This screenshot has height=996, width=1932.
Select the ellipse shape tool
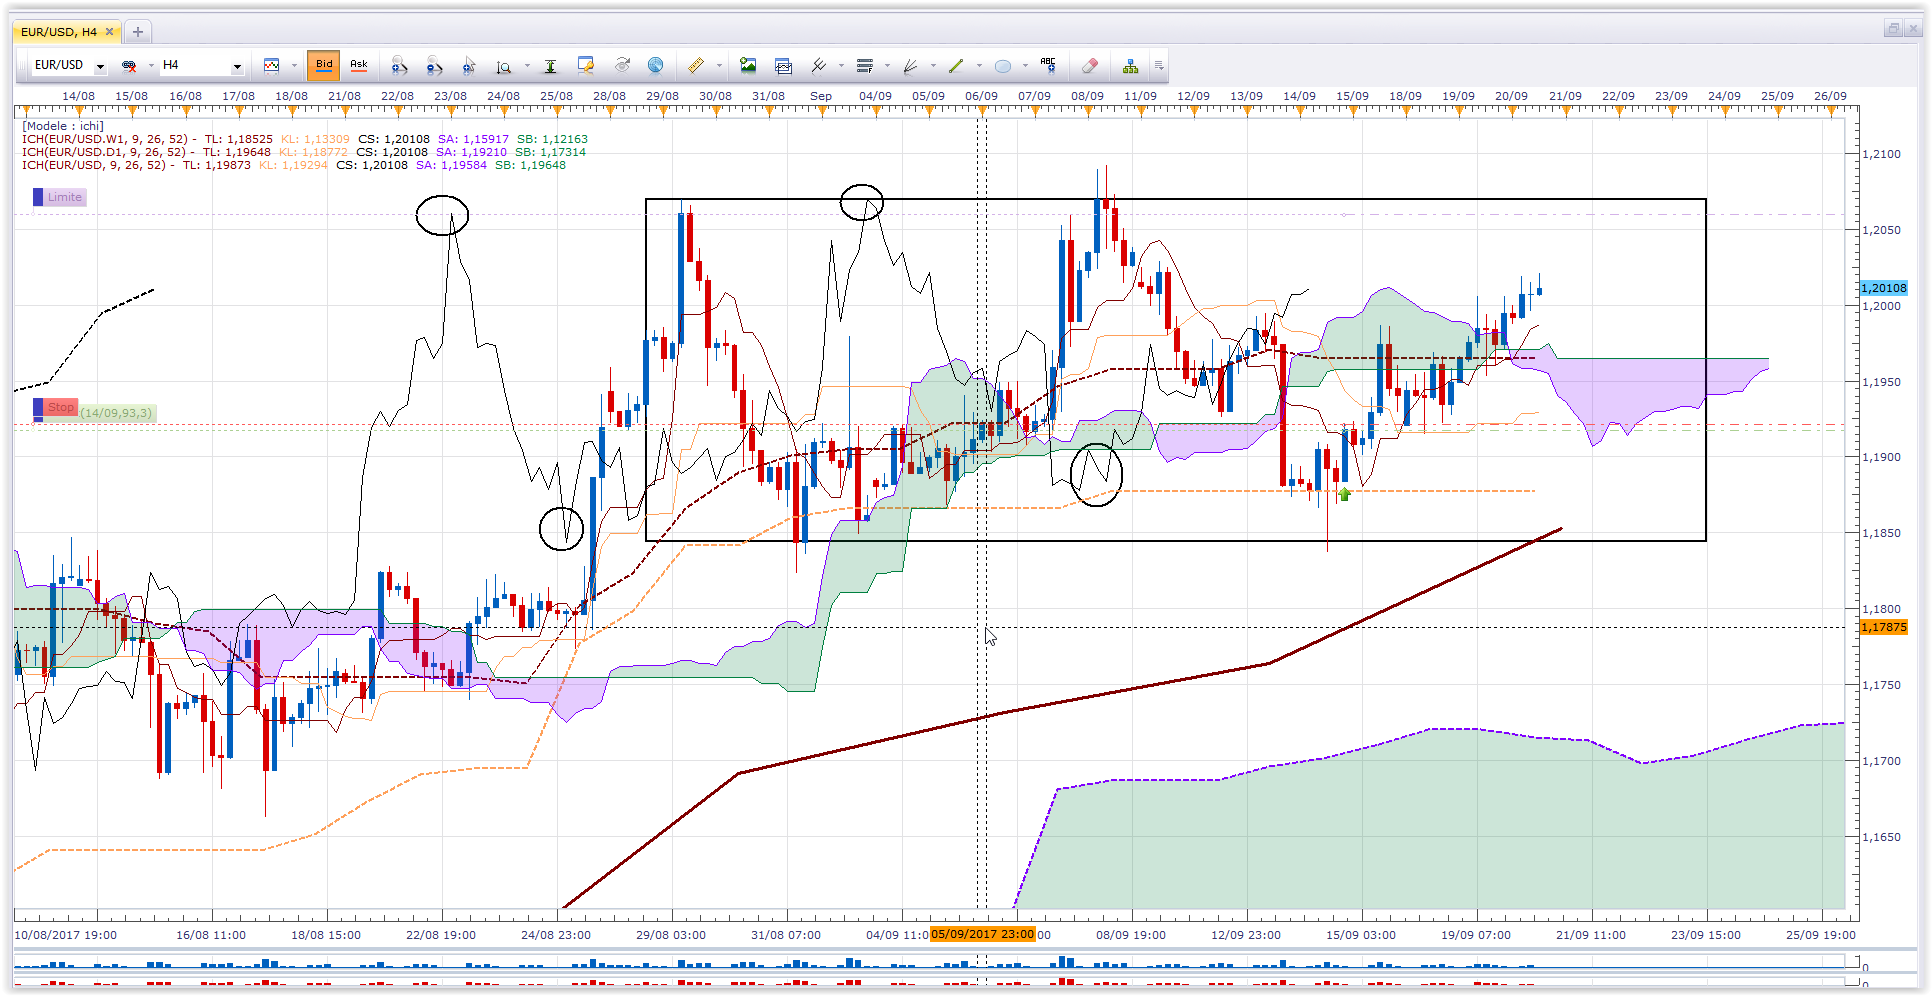[1003, 66]
